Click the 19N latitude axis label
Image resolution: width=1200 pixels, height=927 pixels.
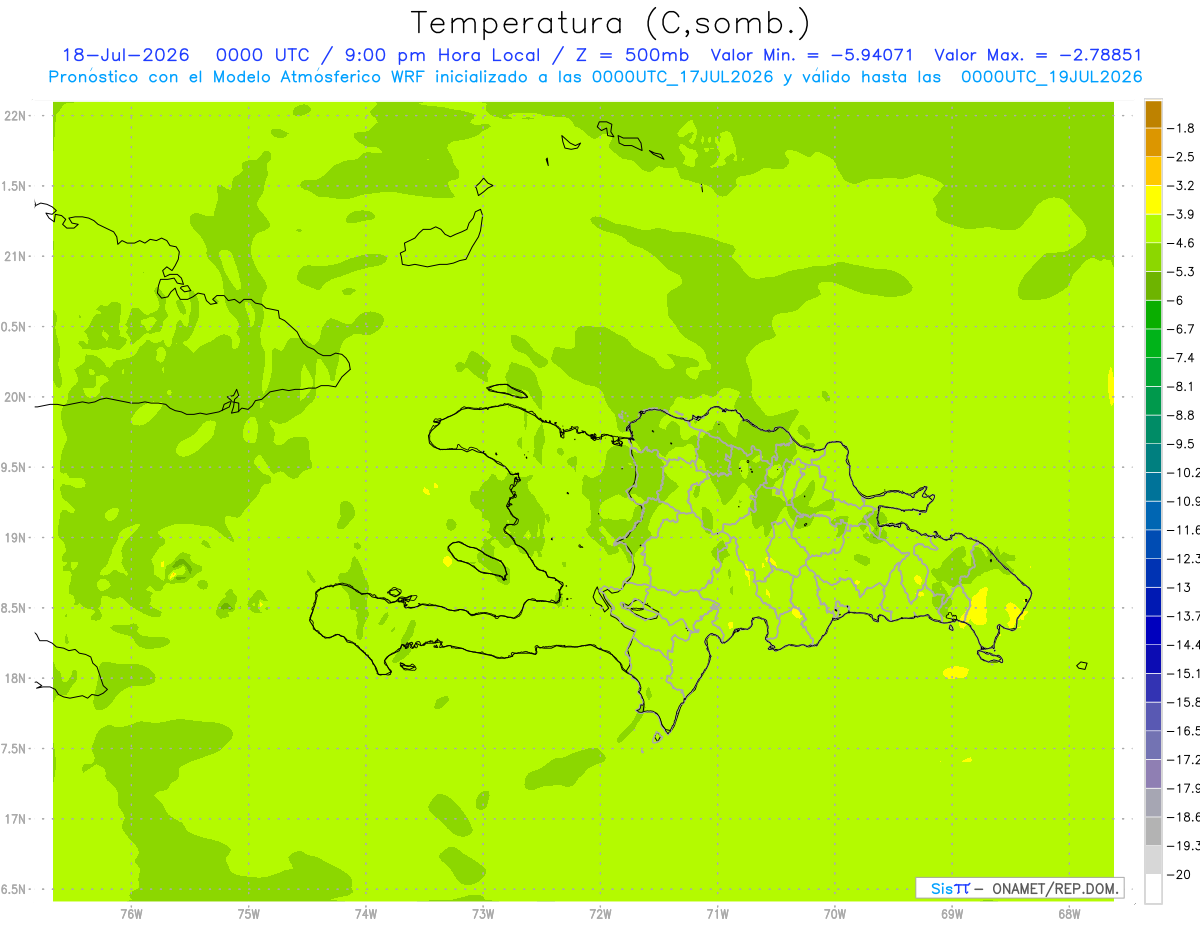coord(16,538)
